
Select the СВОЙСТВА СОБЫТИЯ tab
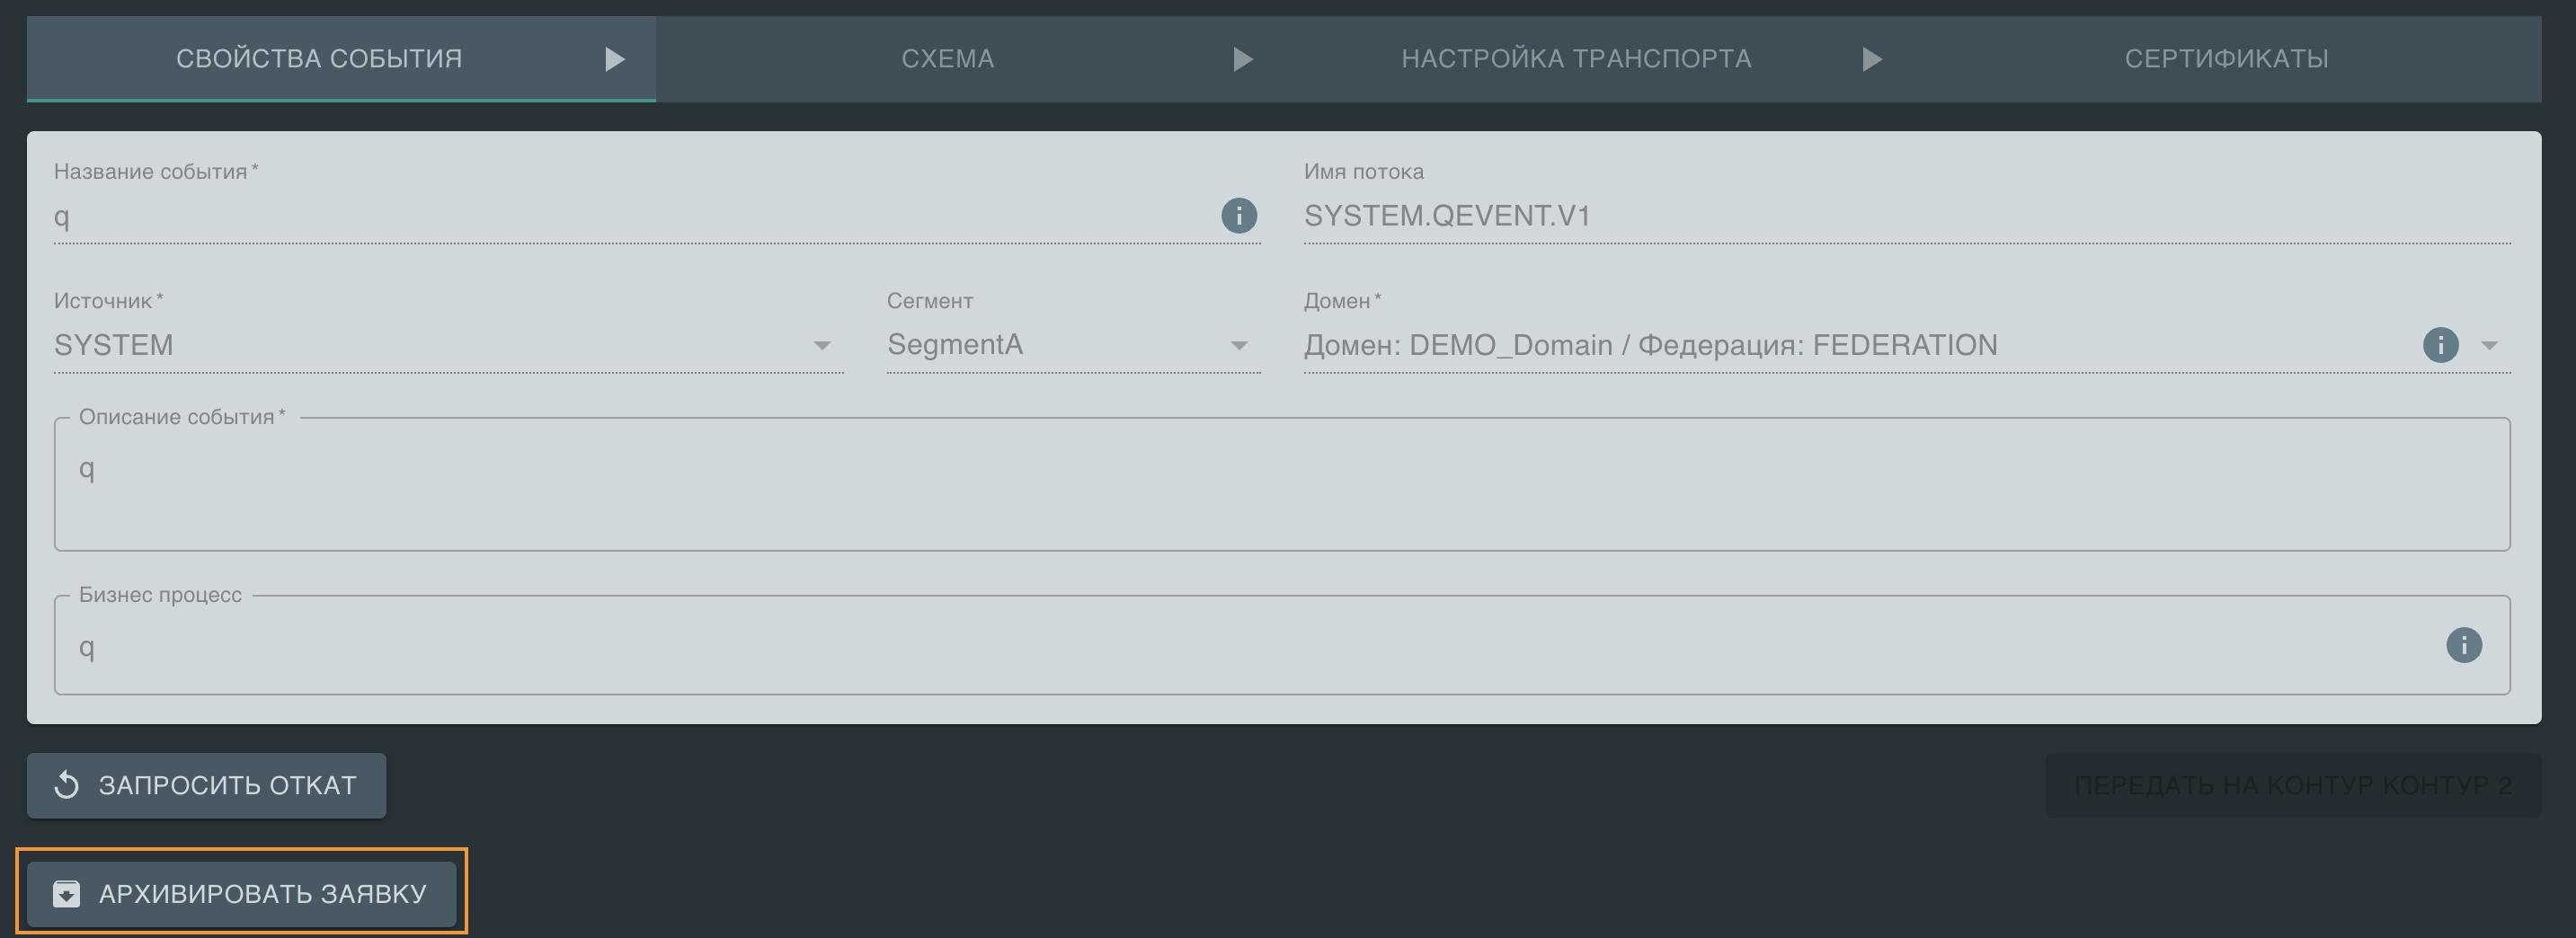[x=319, y=59]
